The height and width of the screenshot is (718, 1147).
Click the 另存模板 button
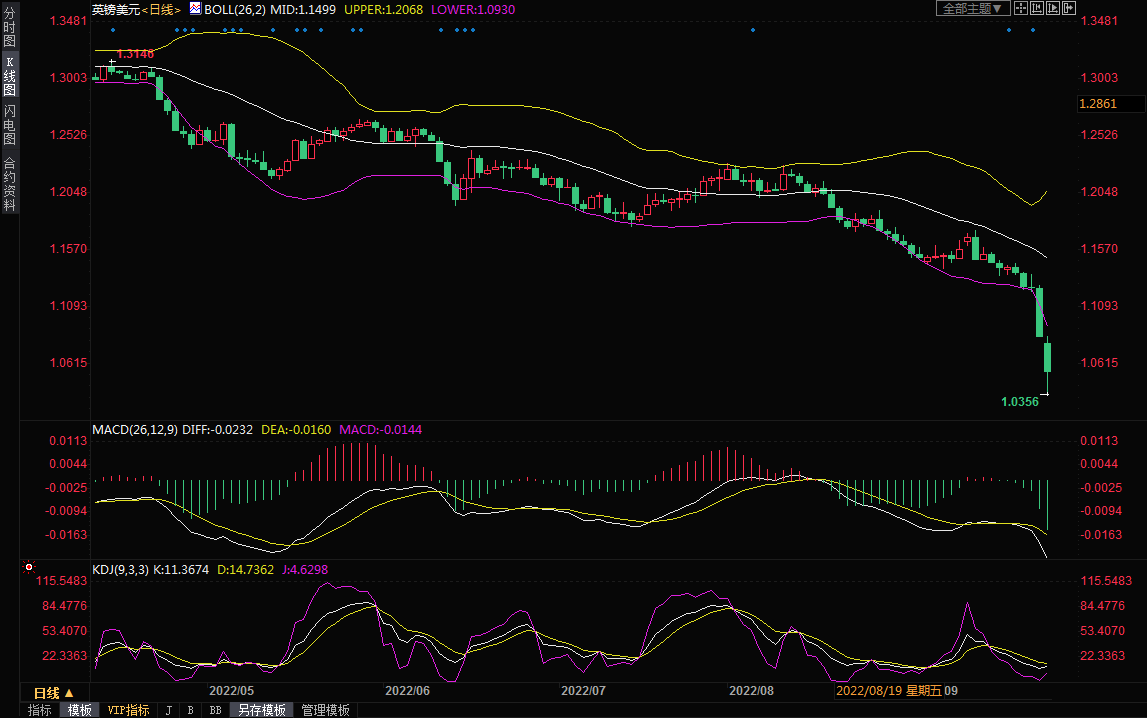tap(261, 710)
